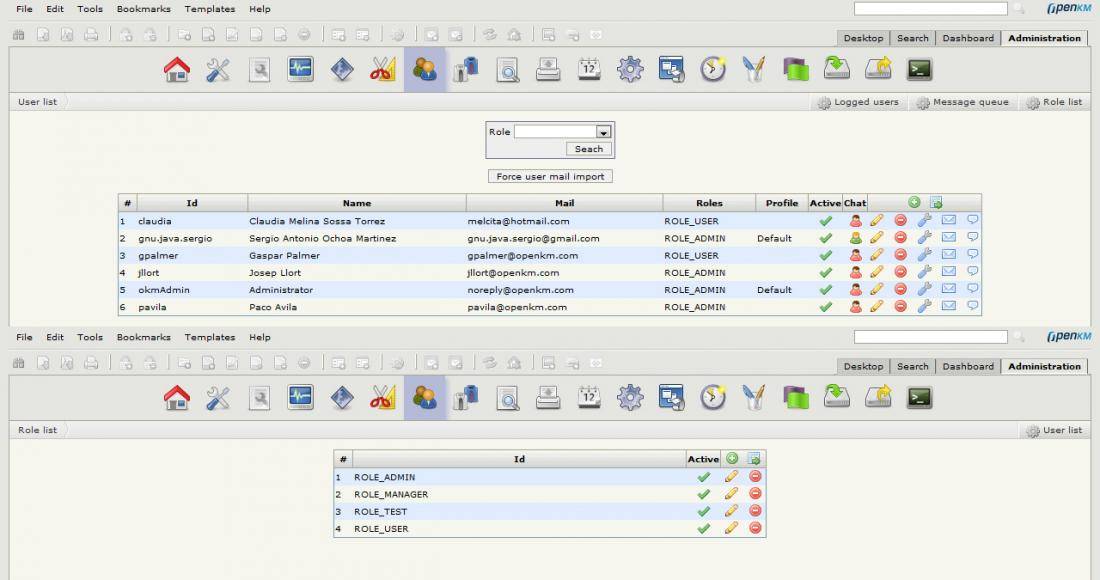Toggle the active checkmark for claudia
The image size is (1100, 580).
tap(825, 221)
